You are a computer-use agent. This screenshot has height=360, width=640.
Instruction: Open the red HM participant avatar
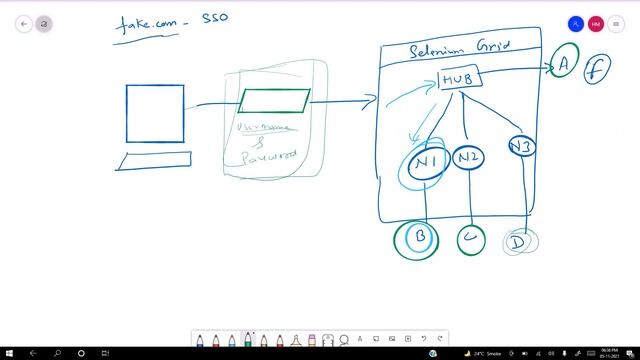(596, 24)
